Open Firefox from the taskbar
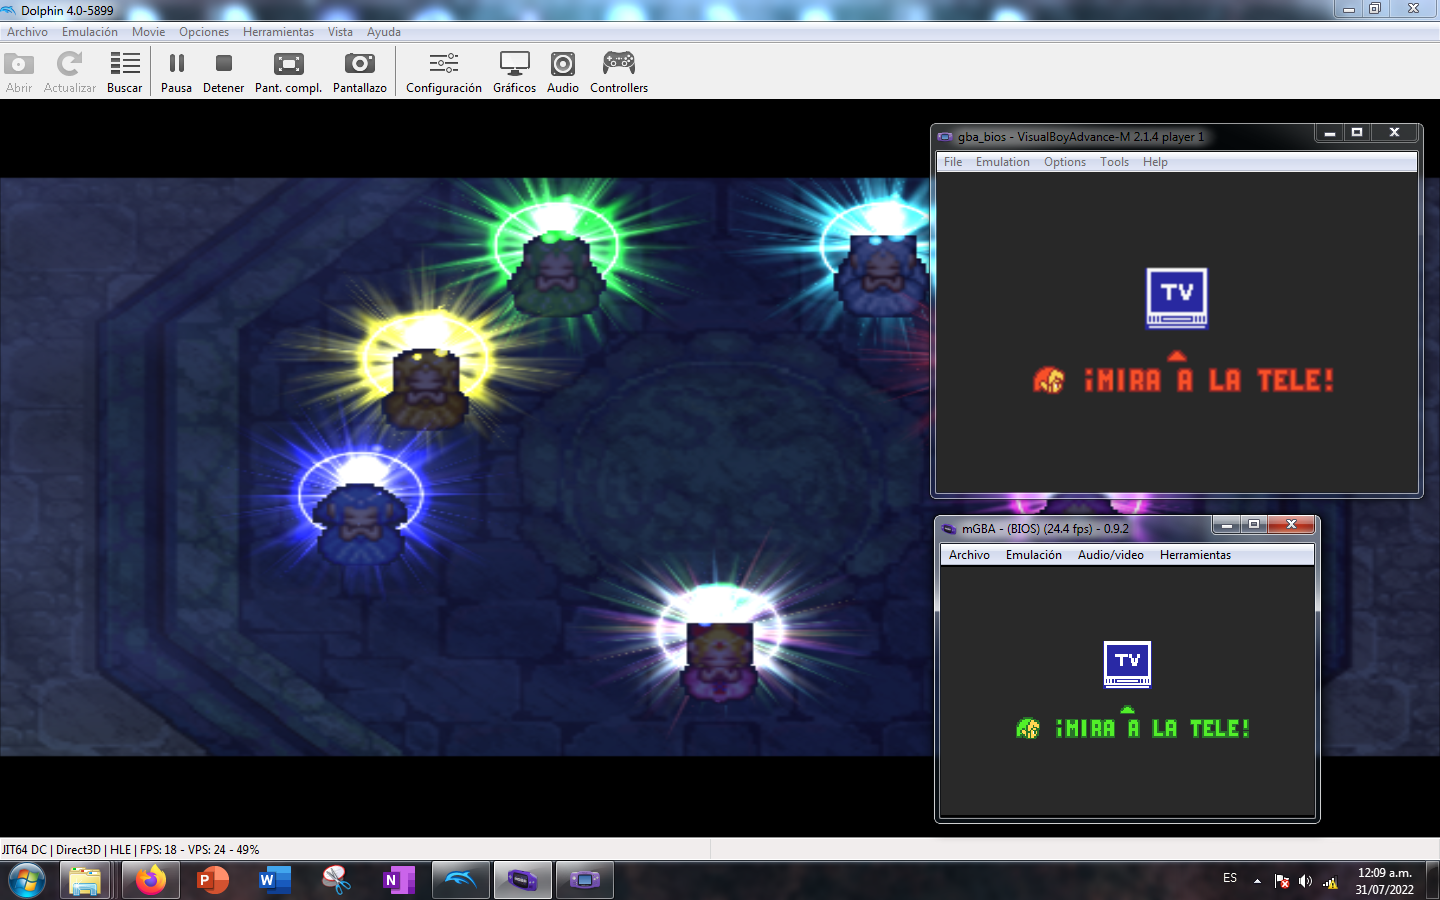 click(x=151, y=880)
